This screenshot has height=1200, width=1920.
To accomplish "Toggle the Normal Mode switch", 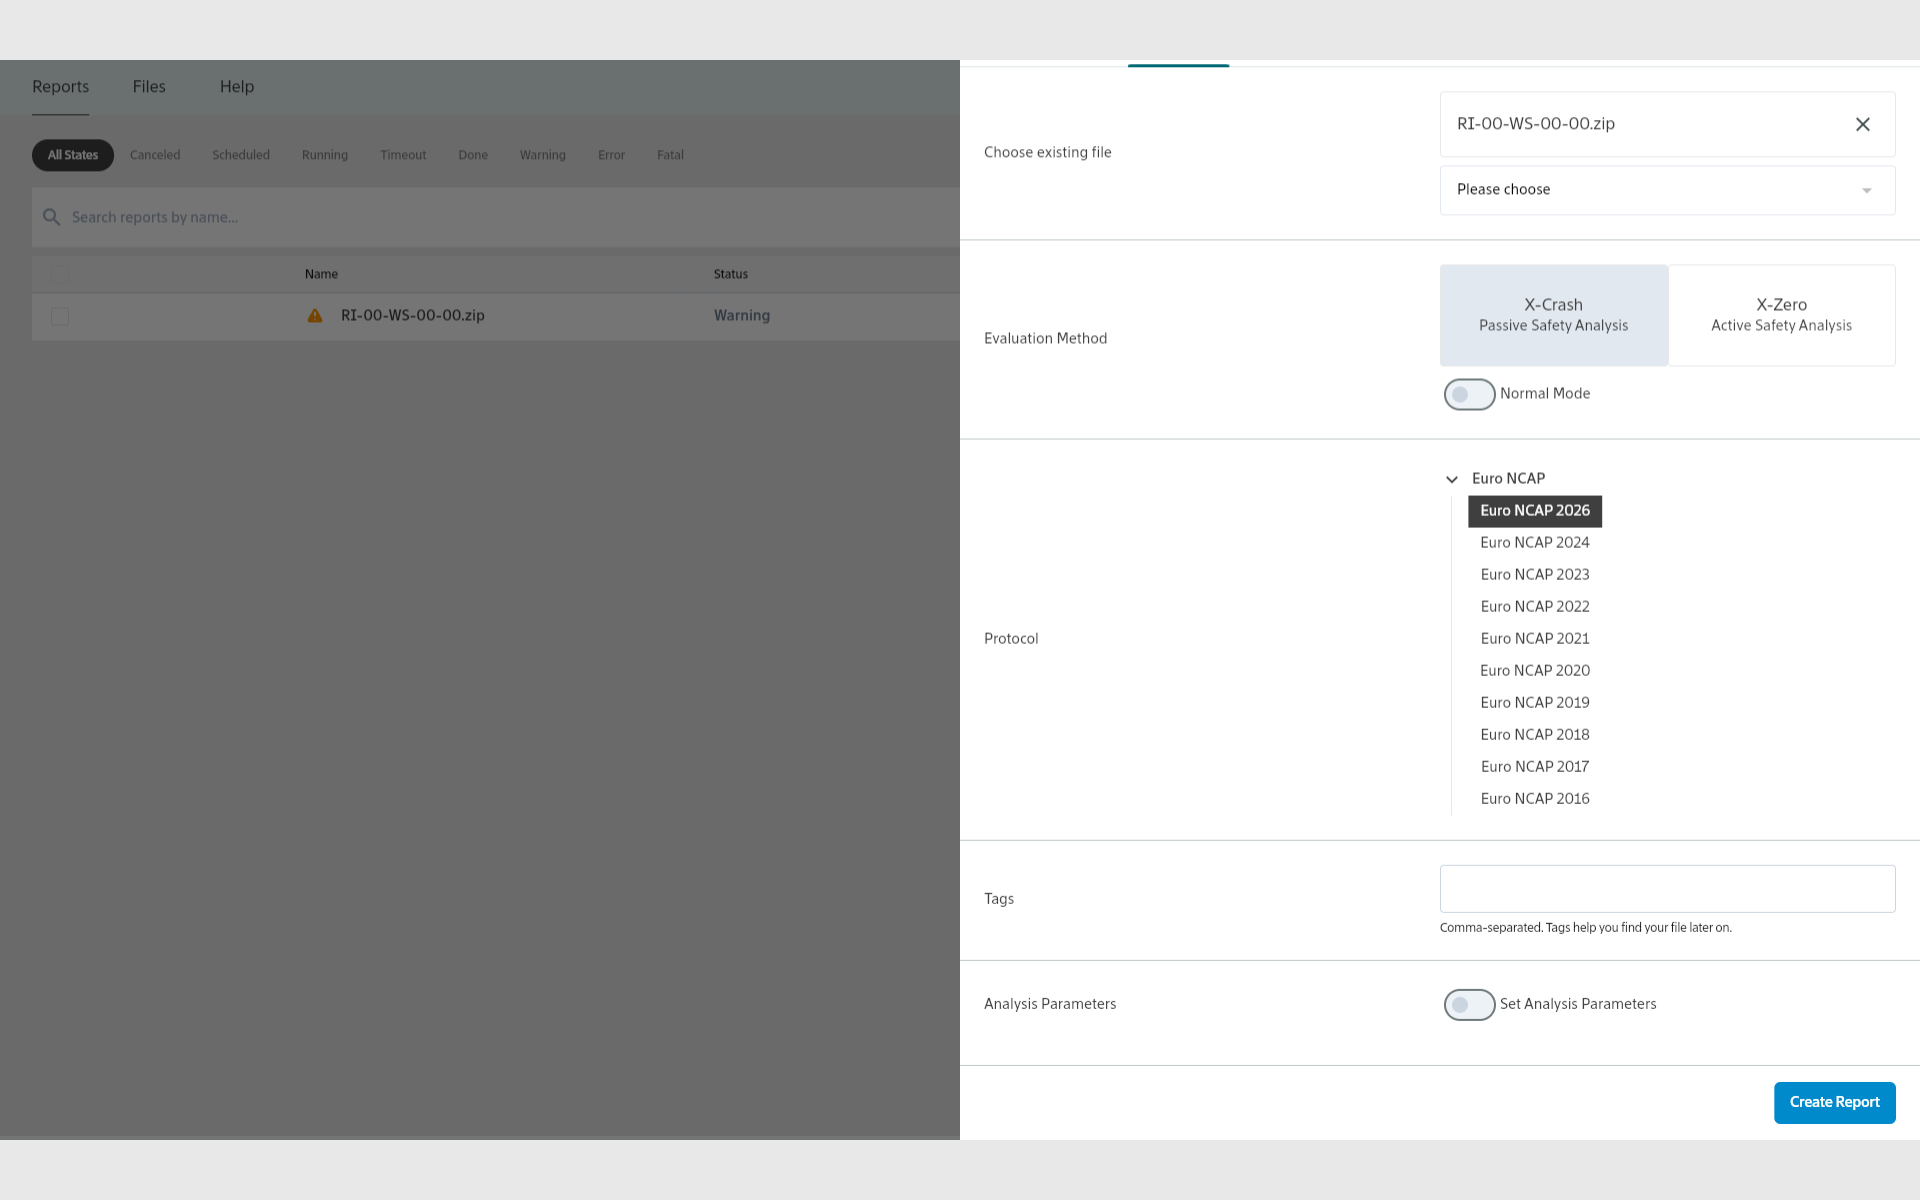I will click(x=1469, y=394).
